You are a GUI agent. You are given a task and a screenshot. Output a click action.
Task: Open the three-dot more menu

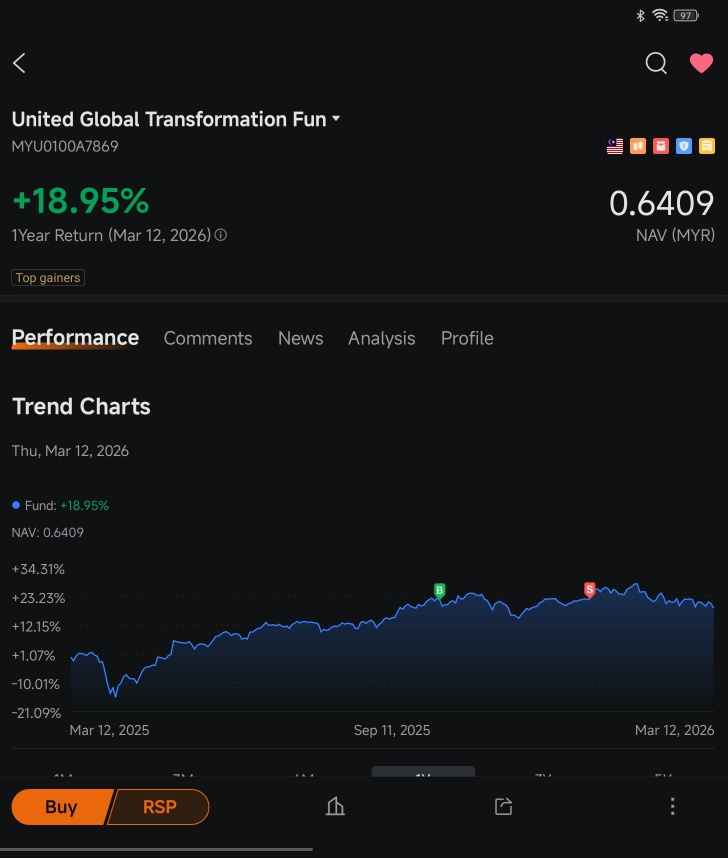[672, 806]
